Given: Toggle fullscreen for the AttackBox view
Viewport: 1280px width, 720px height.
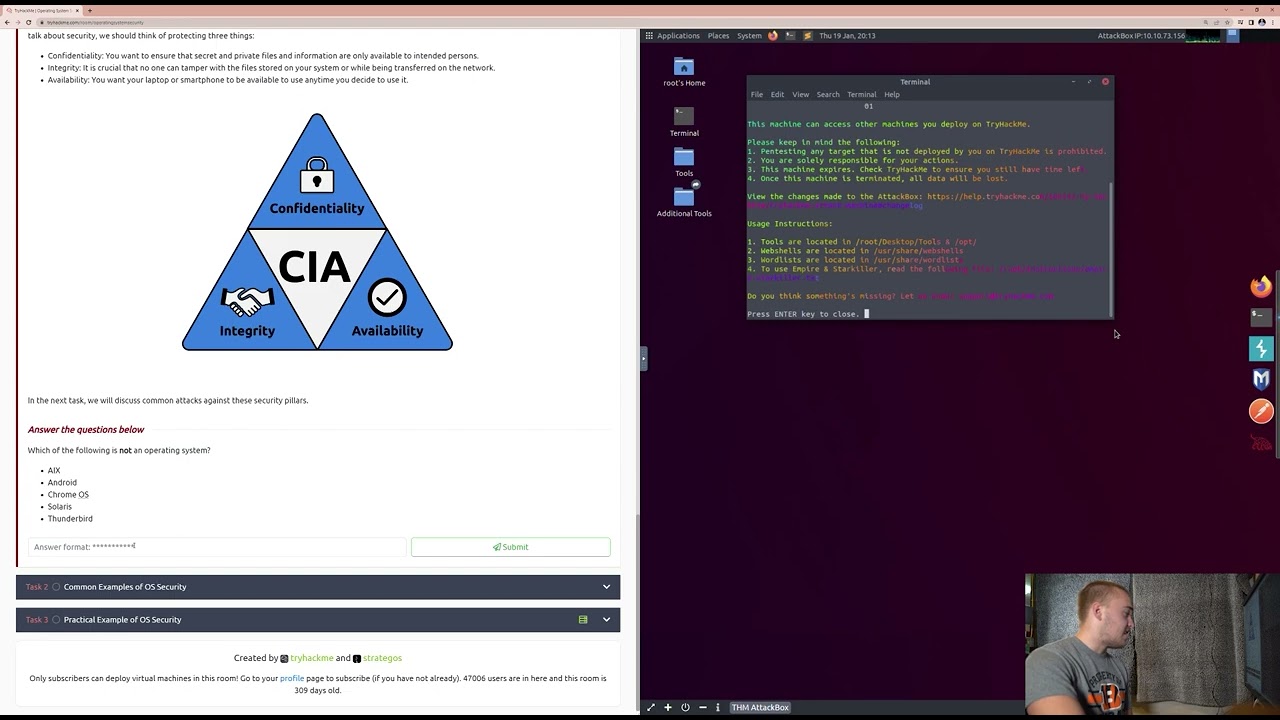Looking at the screenshot, I should (x=651, y=707).
